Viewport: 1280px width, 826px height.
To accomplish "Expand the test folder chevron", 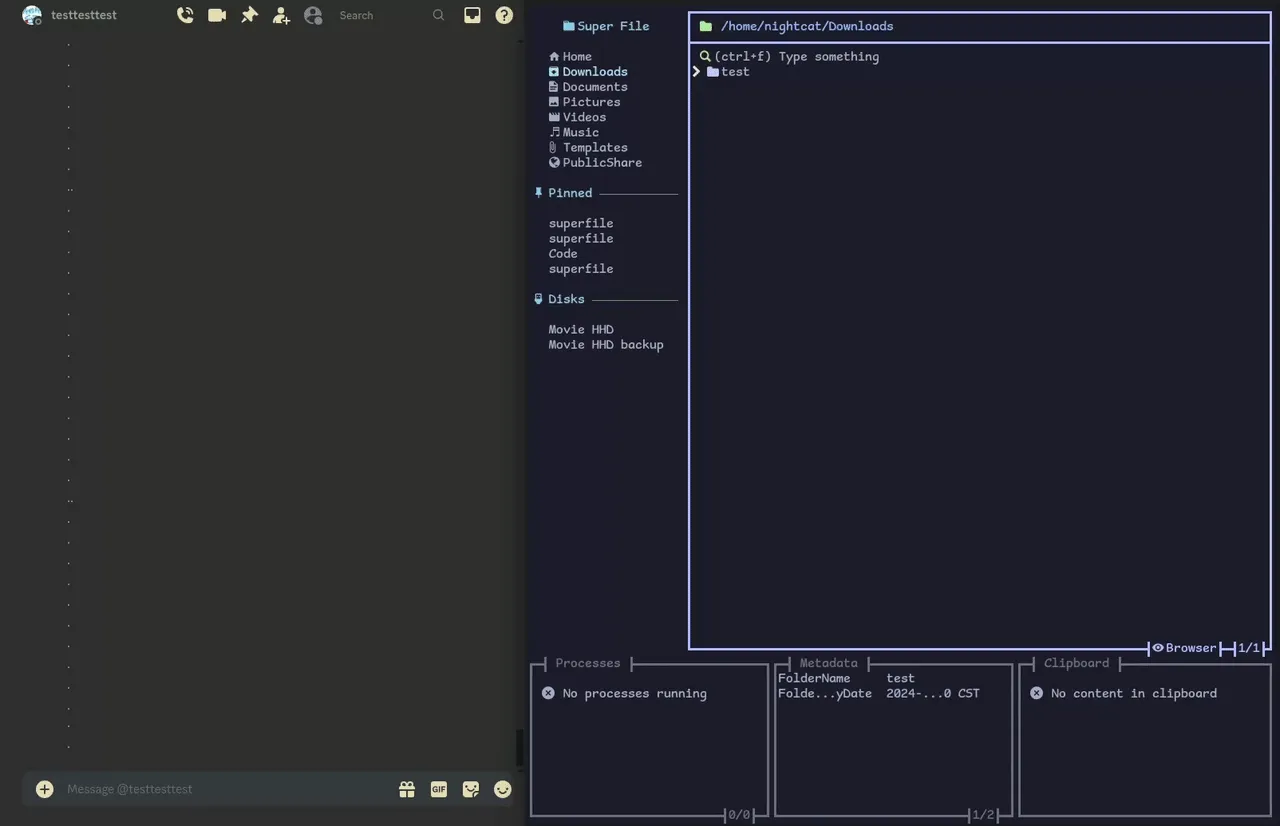I will (696, 71).
